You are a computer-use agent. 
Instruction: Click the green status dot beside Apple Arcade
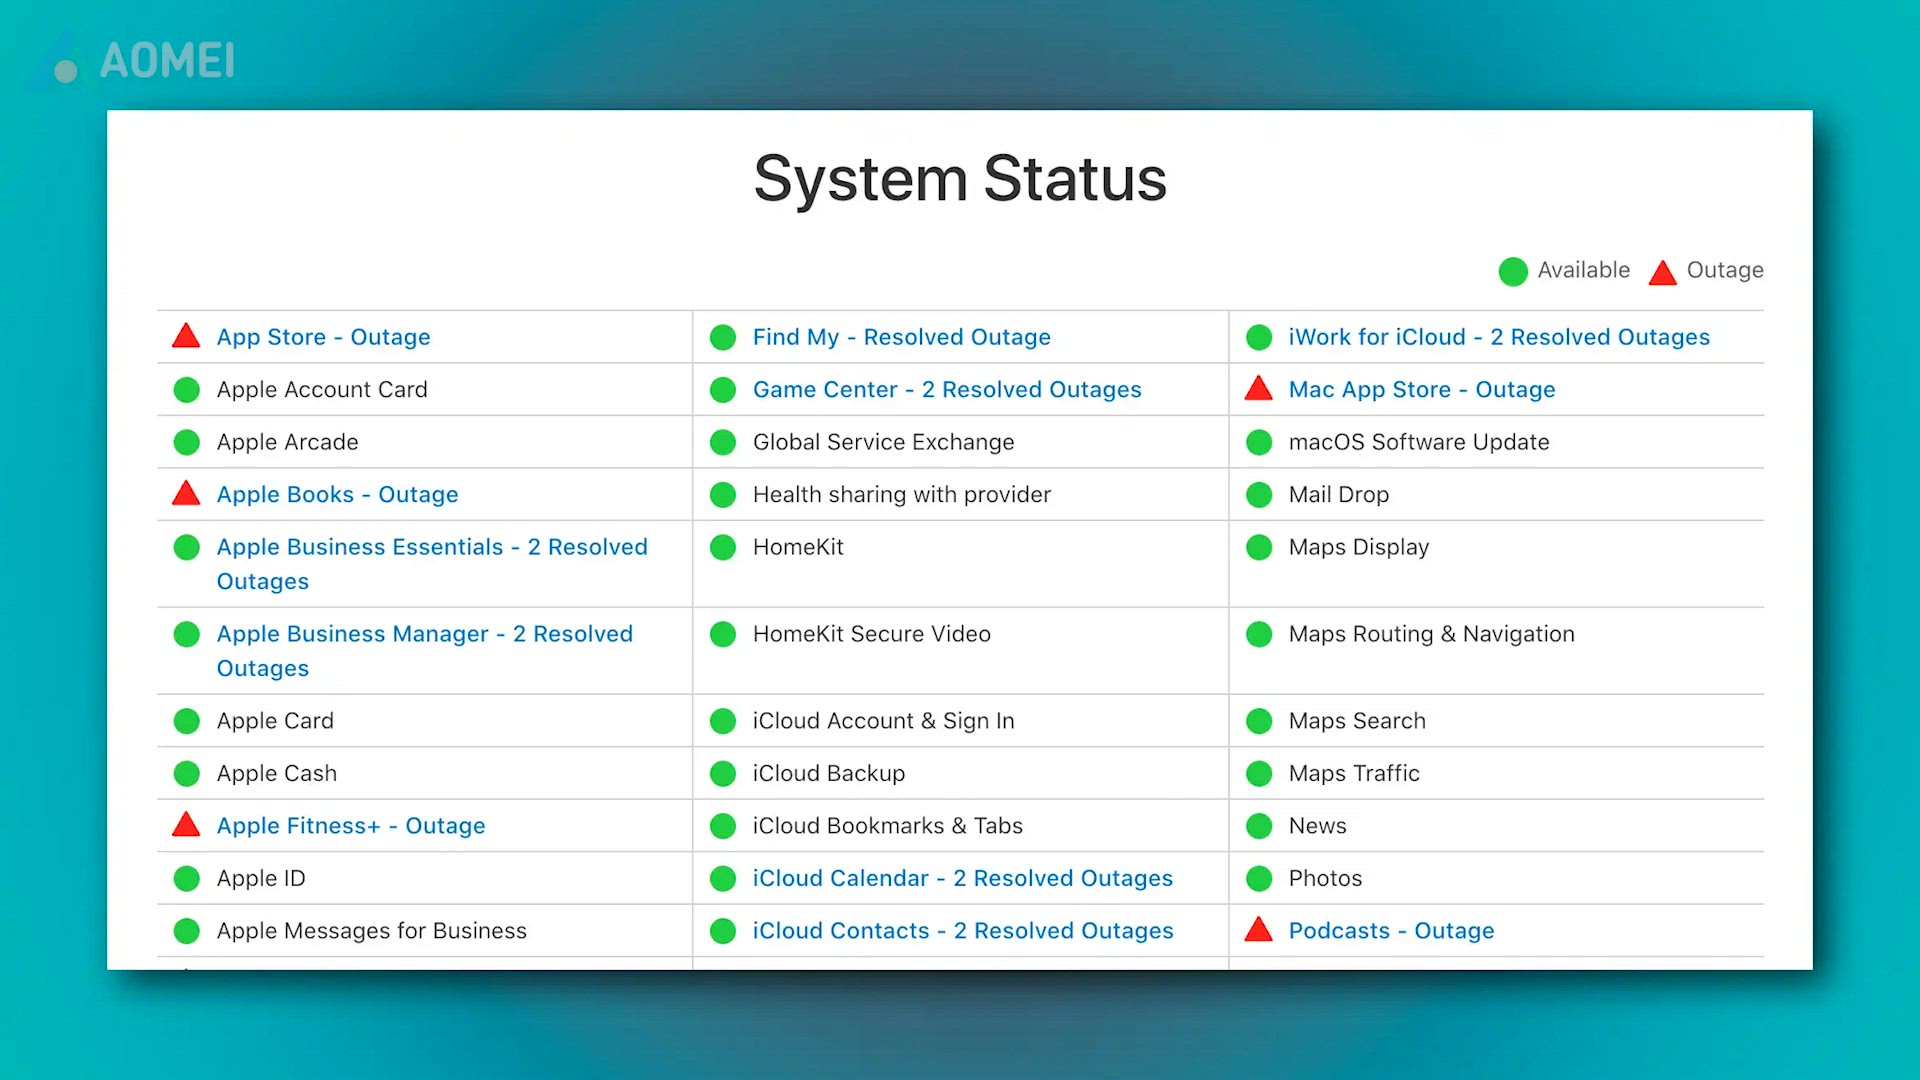point(187,442)
